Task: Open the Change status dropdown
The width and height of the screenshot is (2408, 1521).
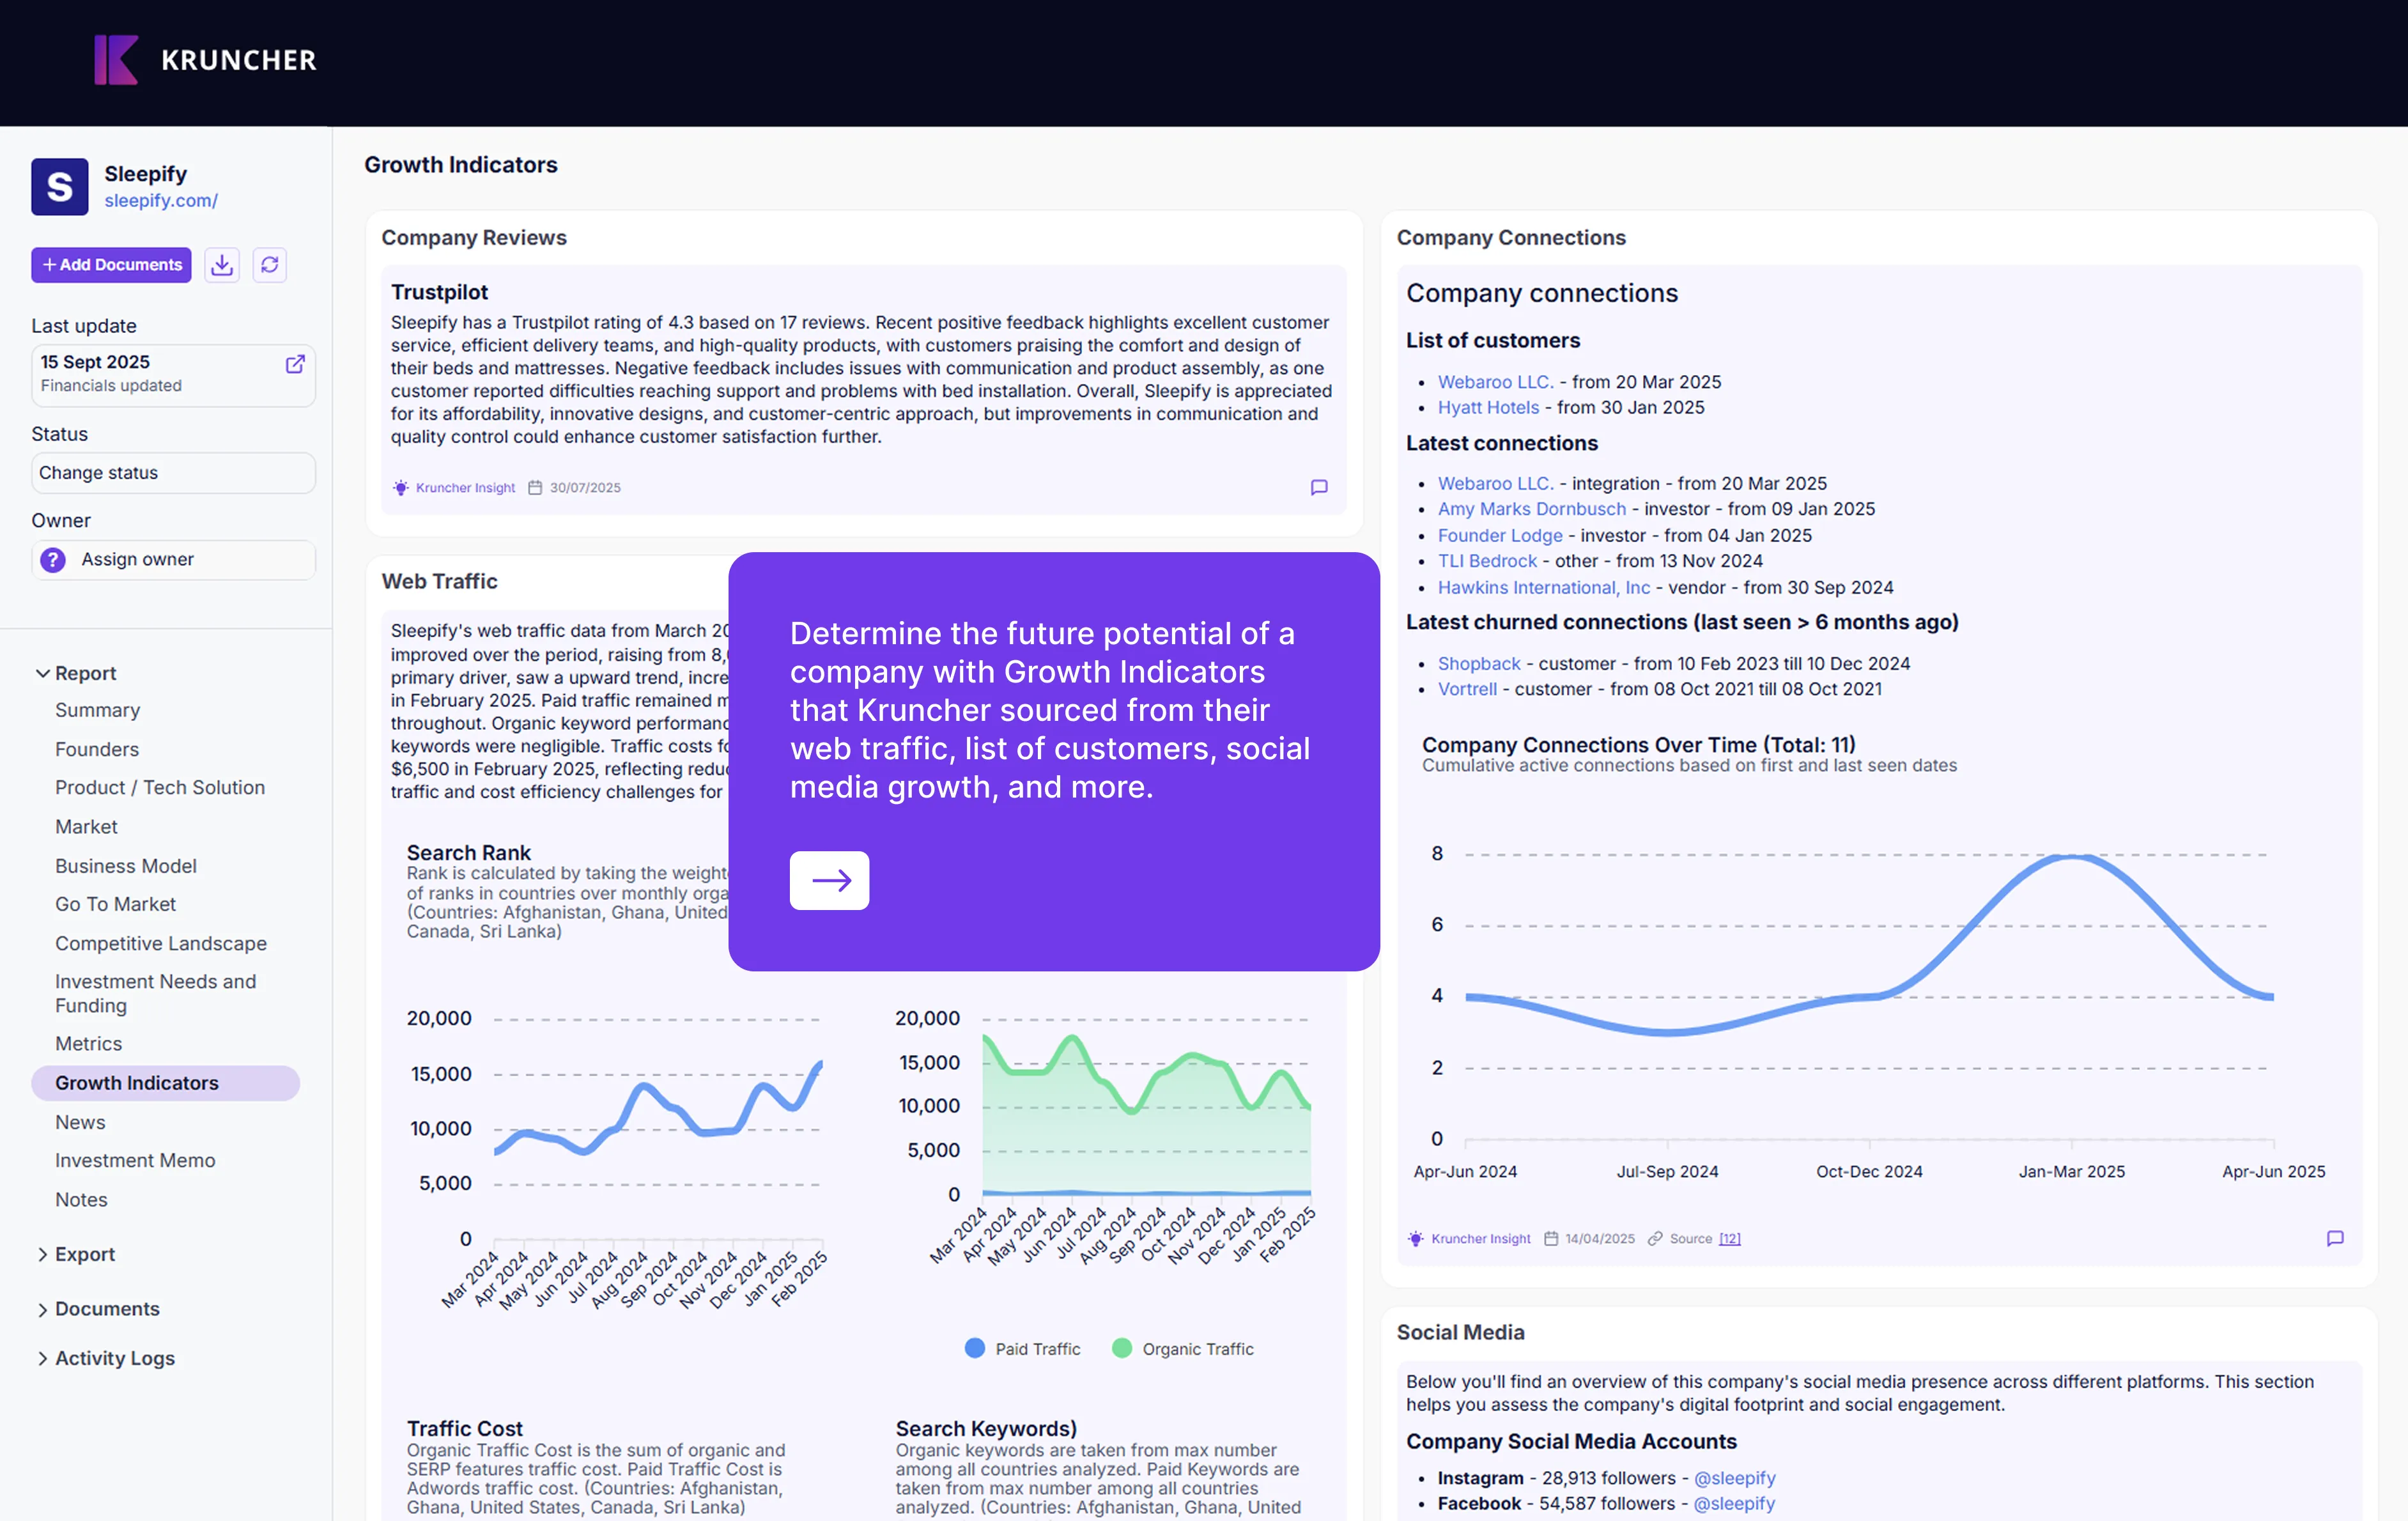Action: click(173, 473)
